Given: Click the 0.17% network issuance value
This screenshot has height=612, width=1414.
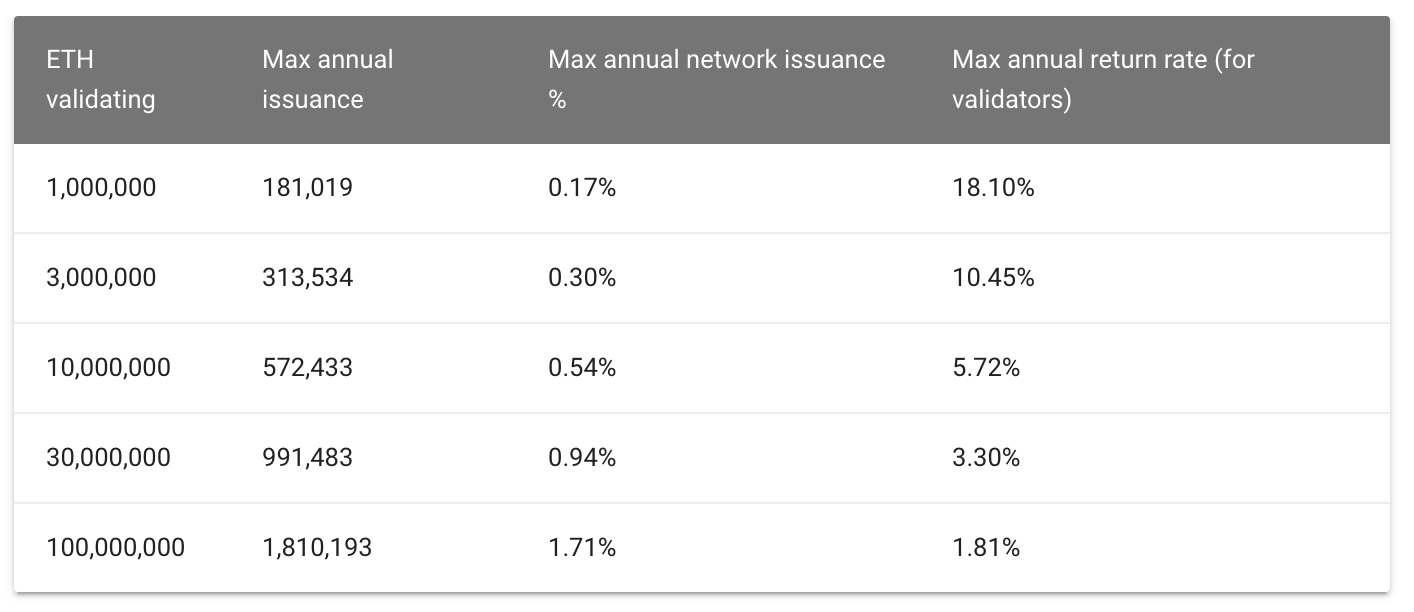Looking at the screenshot, I should tap(581, 188).
